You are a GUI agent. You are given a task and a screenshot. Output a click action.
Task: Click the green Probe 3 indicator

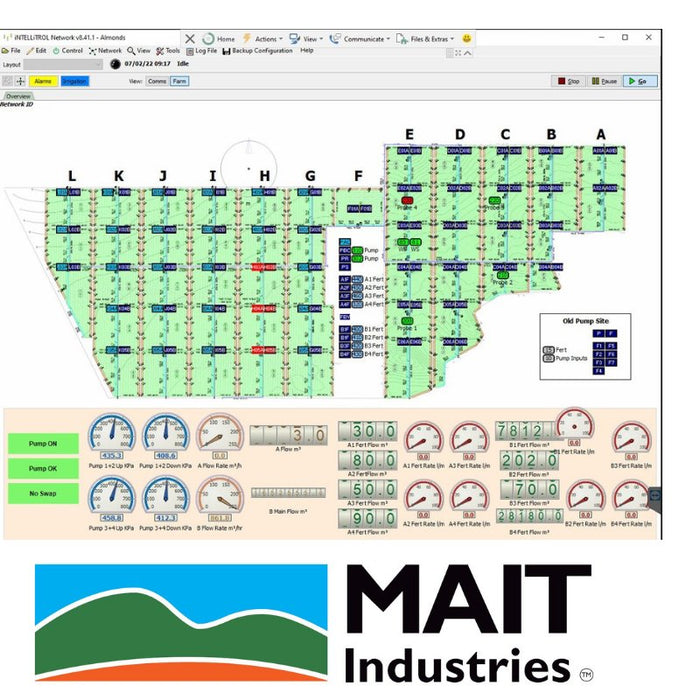494,201
